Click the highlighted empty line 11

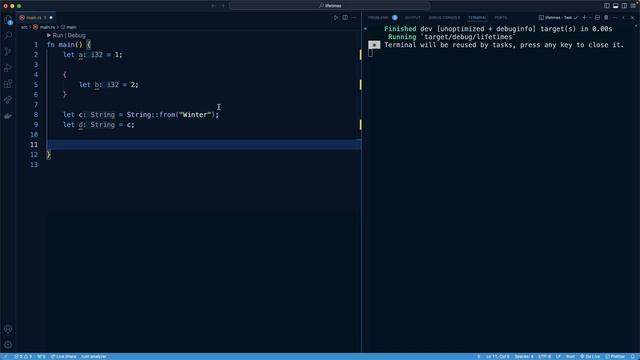pyautogui.click(x=204, y=144)
